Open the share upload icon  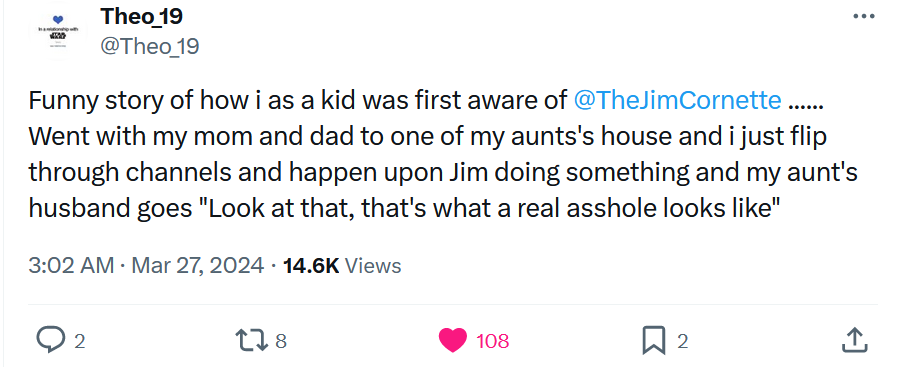click(853, 340)
